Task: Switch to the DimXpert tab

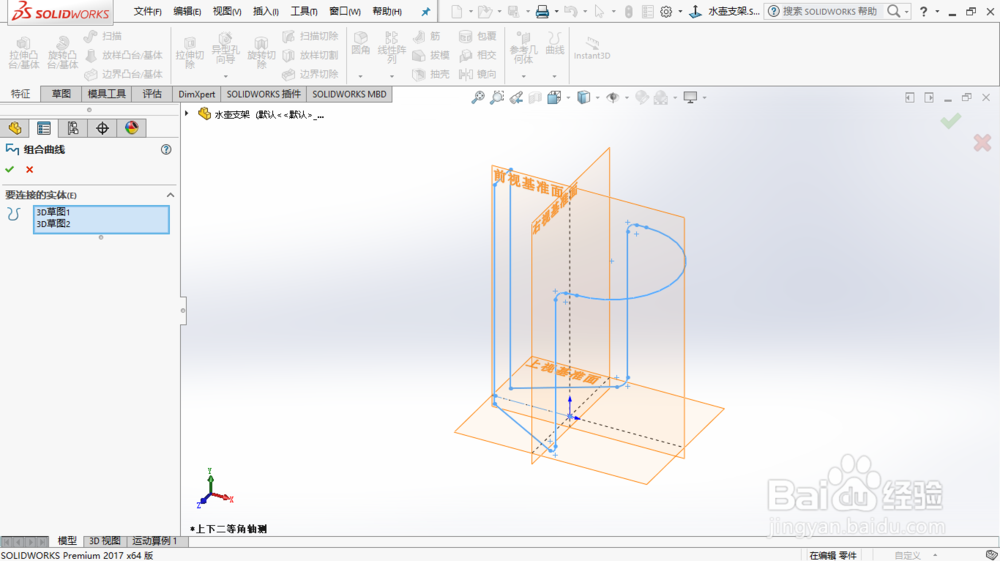Action: pos(196,94)
